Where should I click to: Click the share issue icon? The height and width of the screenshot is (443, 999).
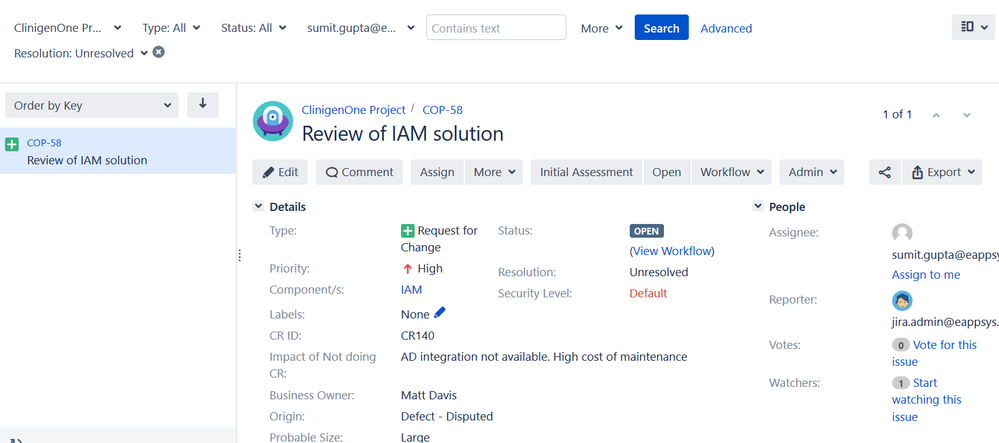(884, 172)
